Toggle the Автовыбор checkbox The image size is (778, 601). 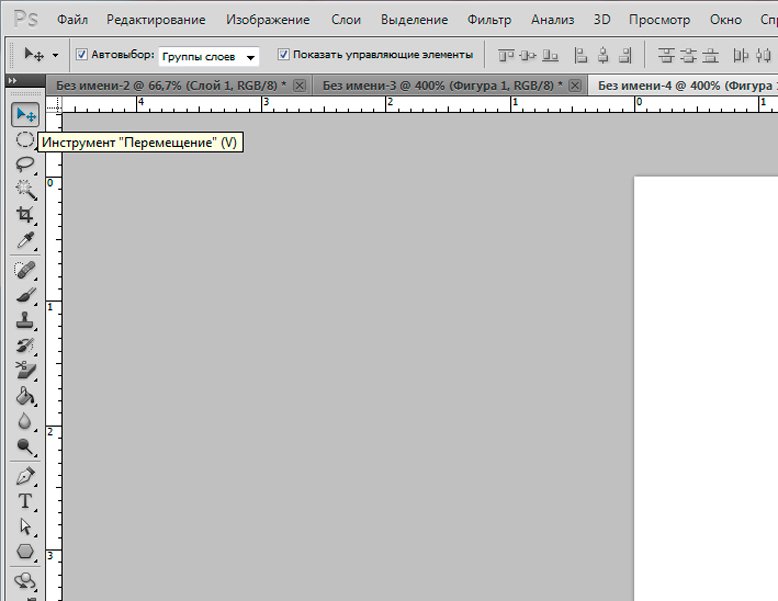82,55
